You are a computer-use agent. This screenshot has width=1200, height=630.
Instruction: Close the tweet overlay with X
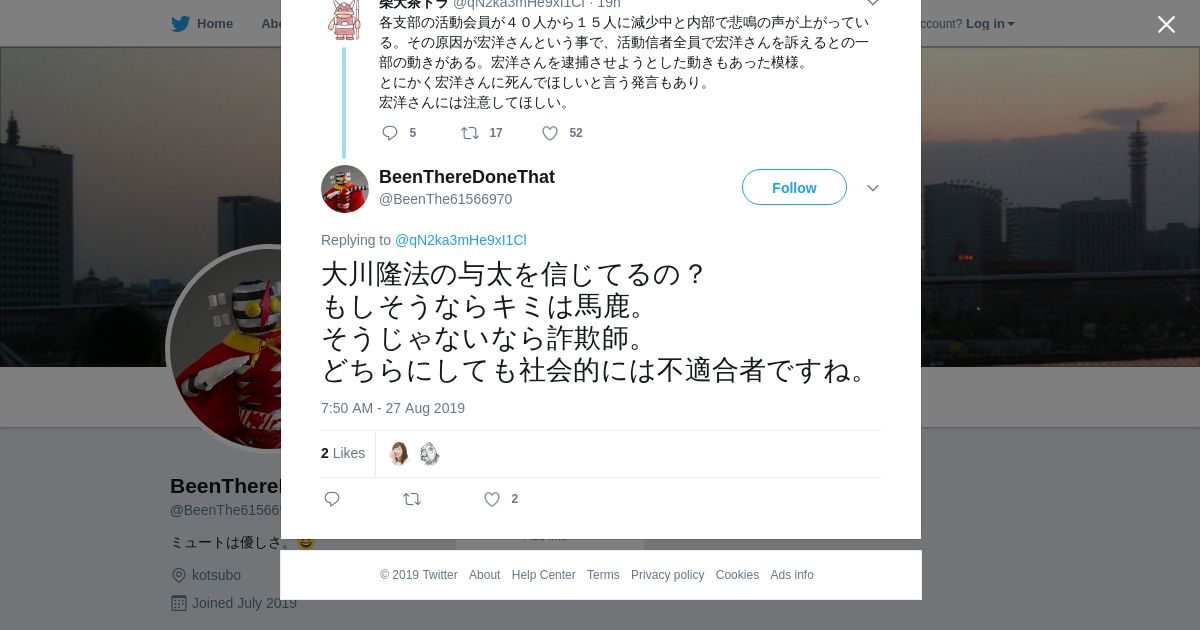1166,24
